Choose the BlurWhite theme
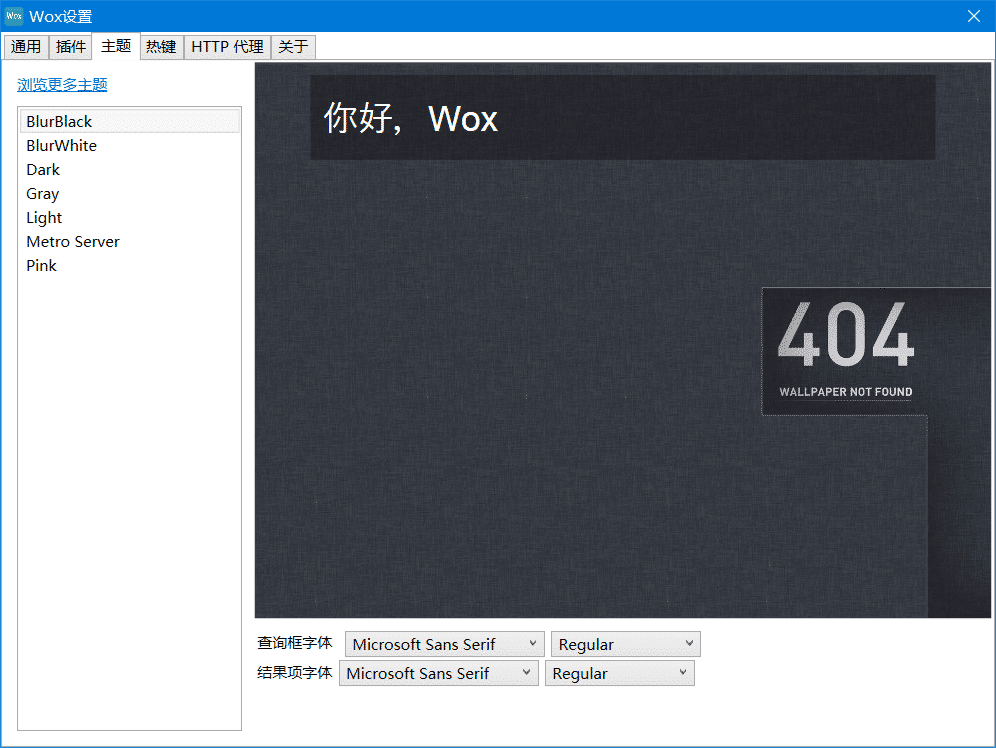Screen dimensions: 996x748 (x=130, y=145)
